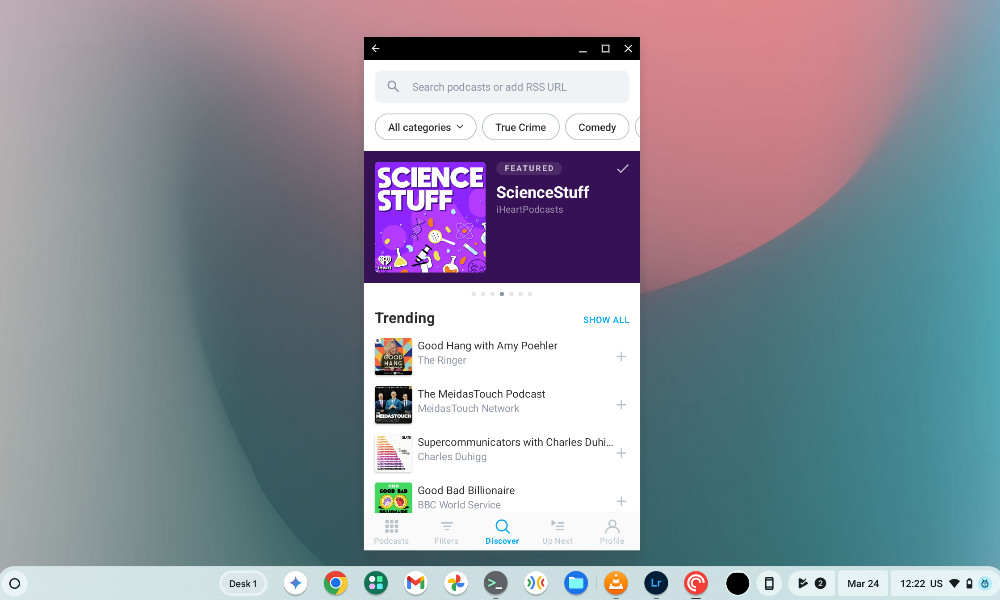Click the magnifier icon in the search bar
Viewport: 1000px width, 600px height.
point(393,87)
